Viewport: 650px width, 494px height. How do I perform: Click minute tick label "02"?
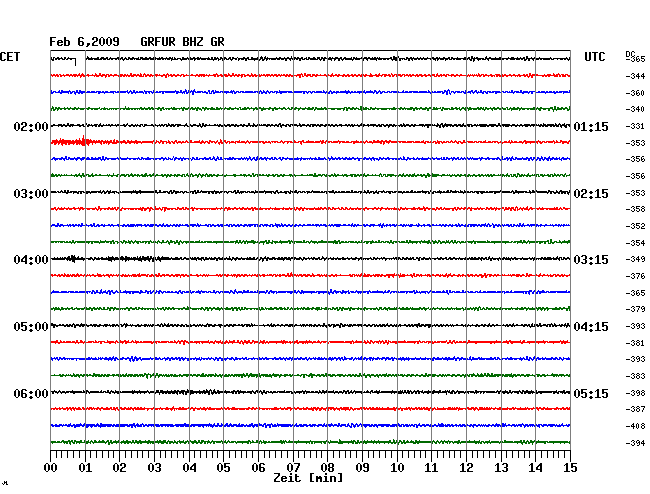(x=119, y=468)
